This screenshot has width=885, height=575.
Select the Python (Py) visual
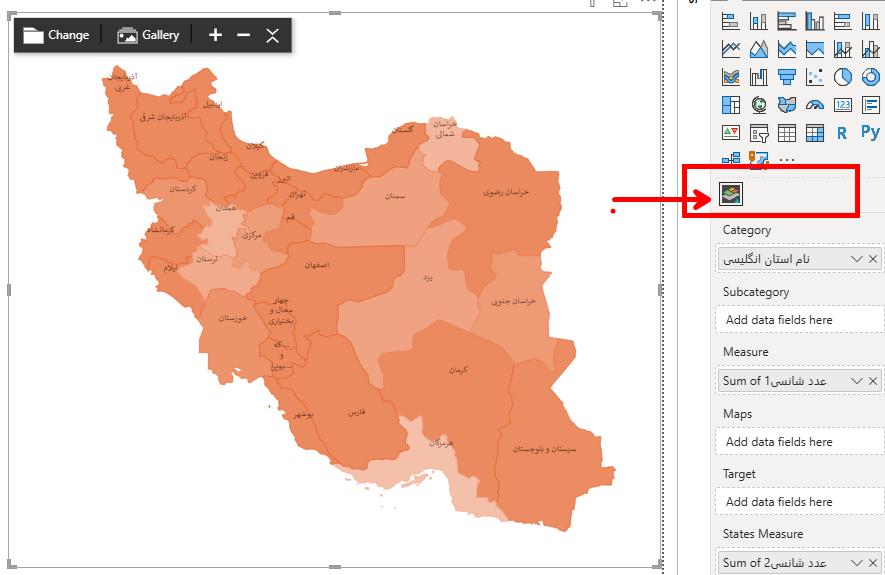click(870, 133)
